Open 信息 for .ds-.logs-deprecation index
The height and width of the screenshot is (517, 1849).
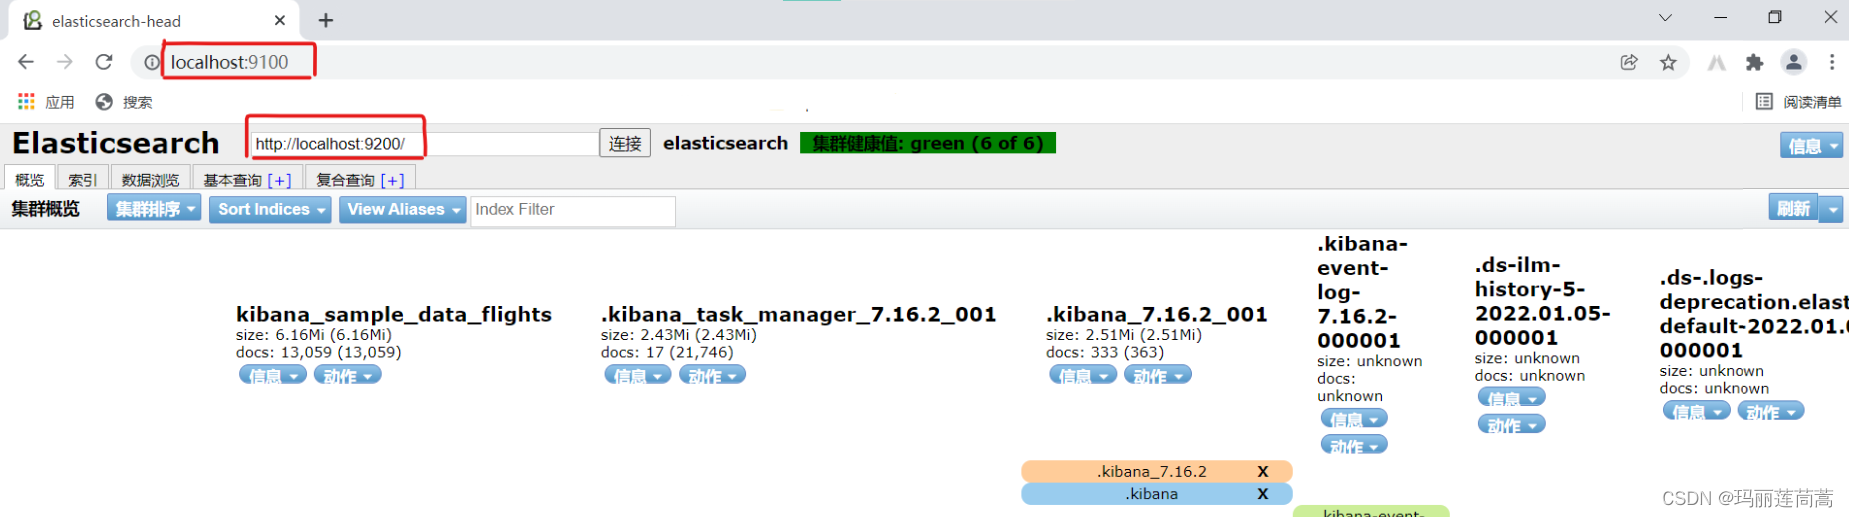[1697, 411]
